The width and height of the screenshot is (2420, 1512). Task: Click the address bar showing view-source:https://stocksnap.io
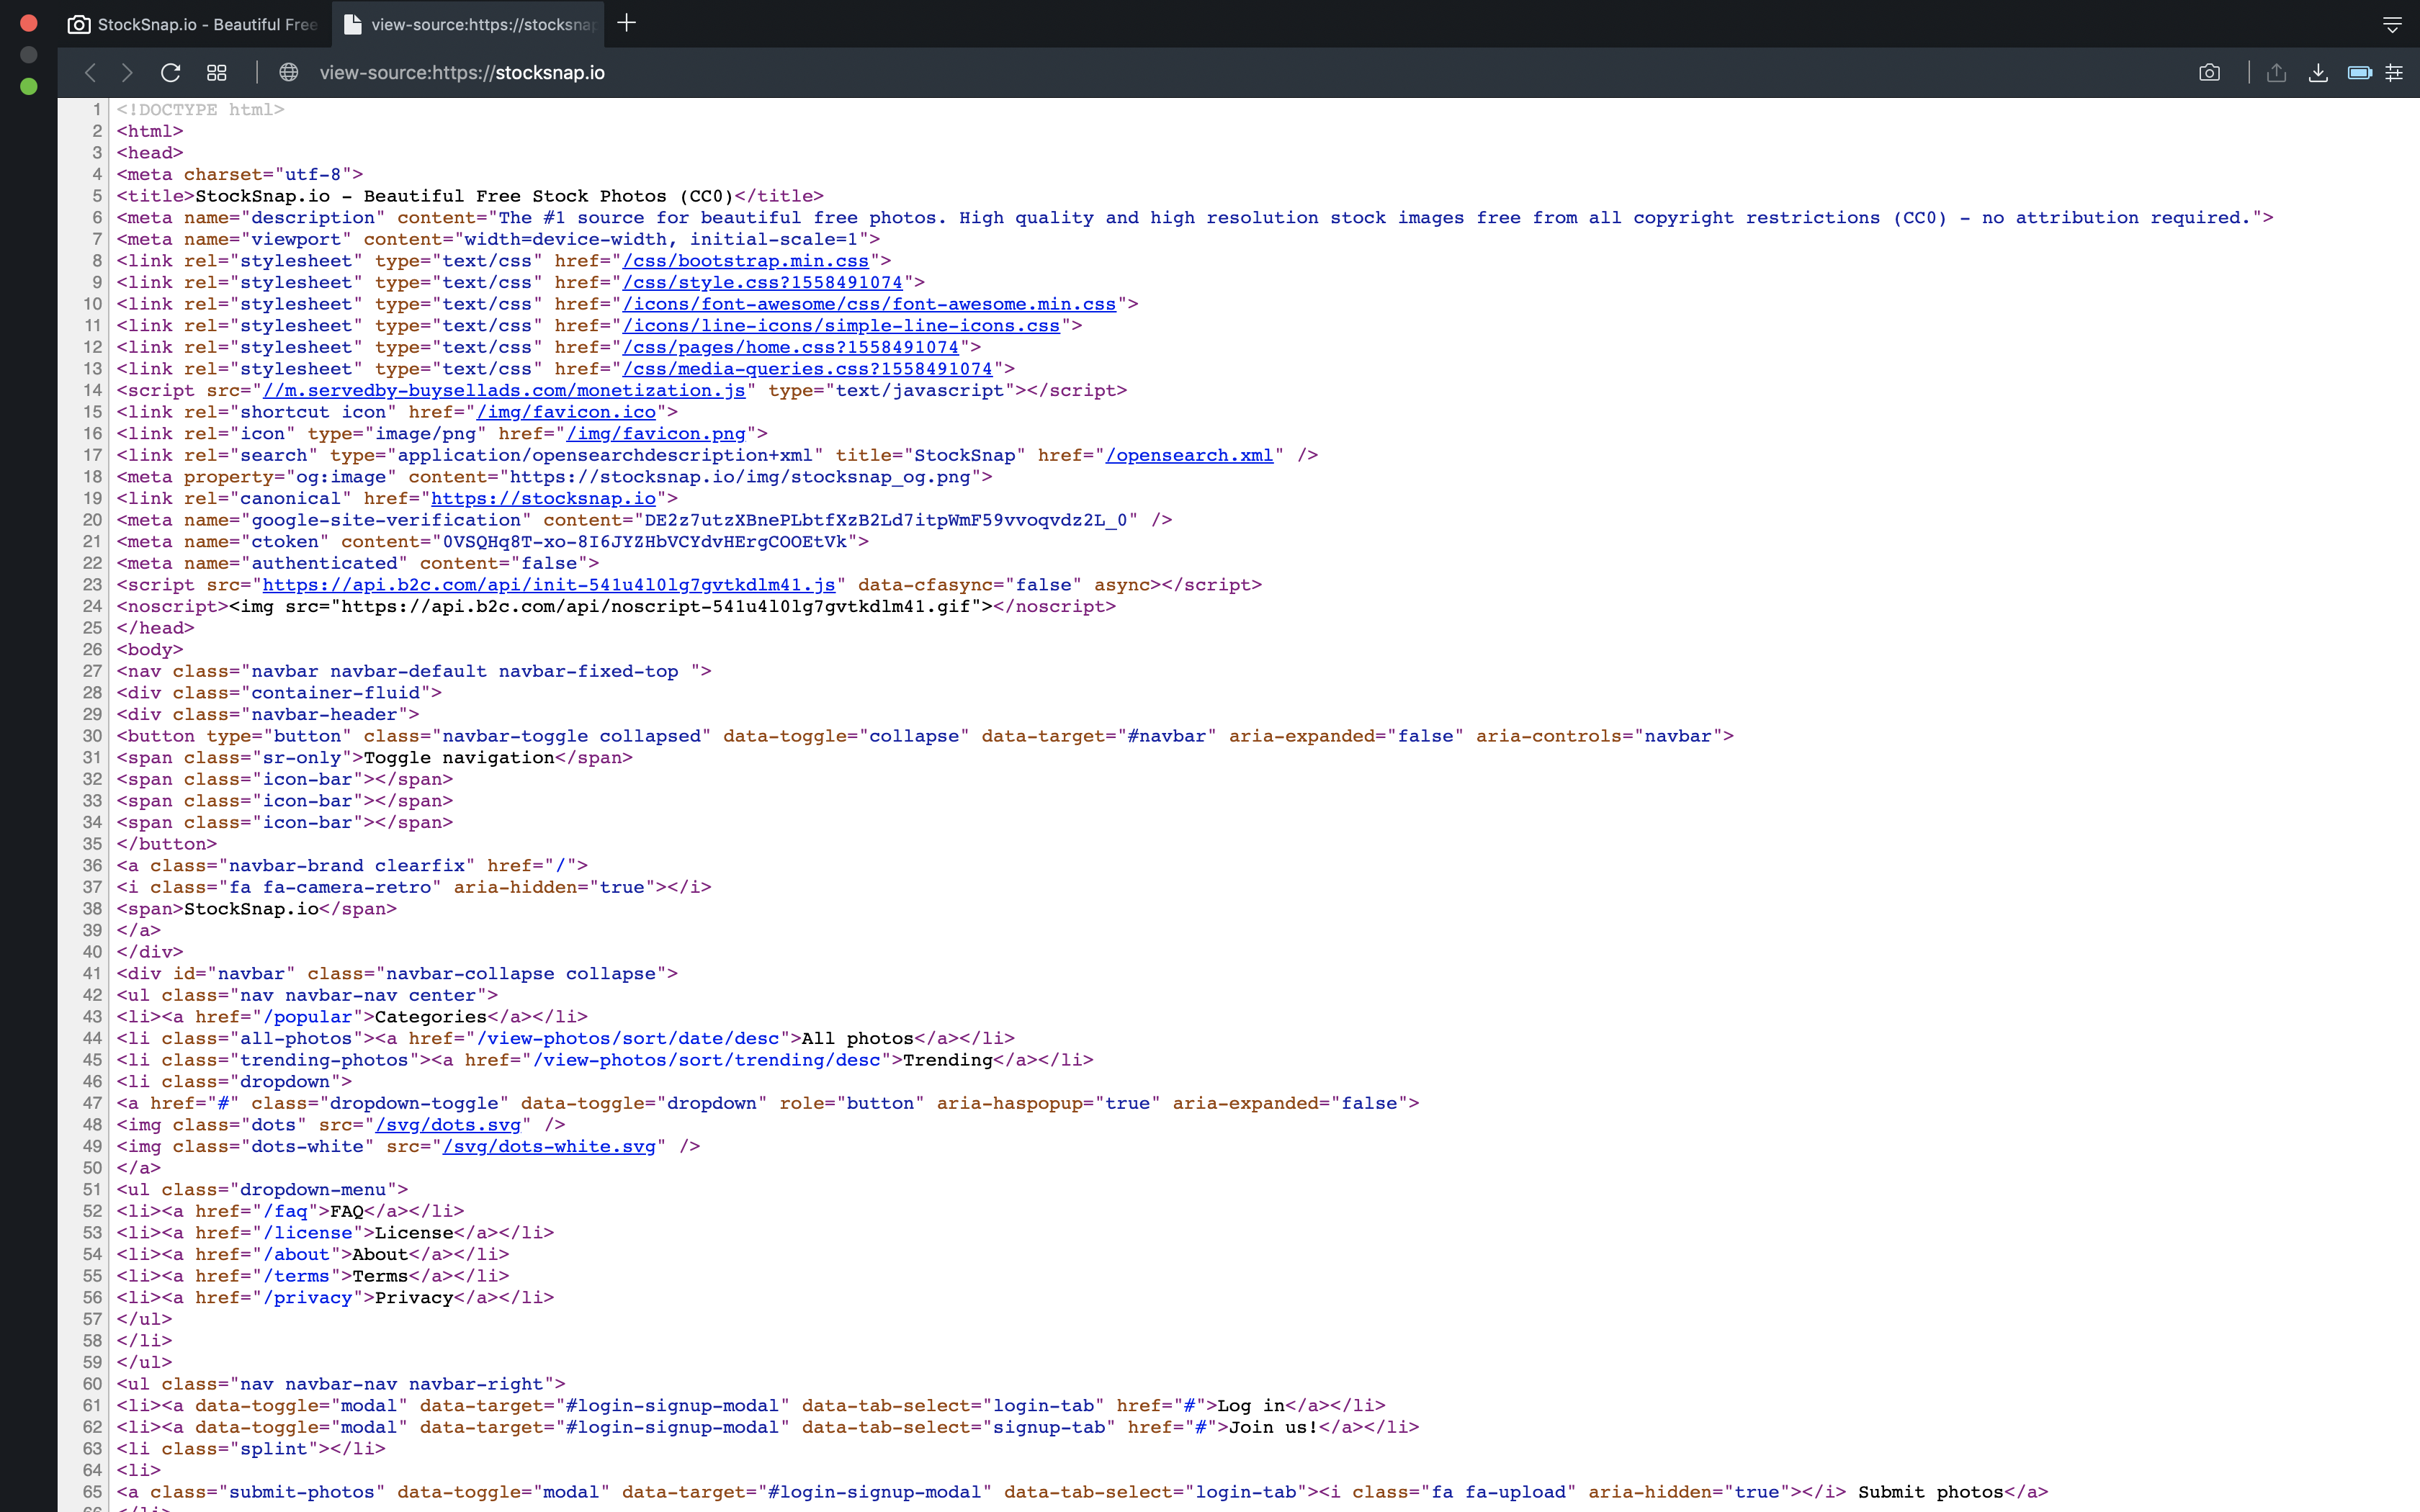(462, 73)
